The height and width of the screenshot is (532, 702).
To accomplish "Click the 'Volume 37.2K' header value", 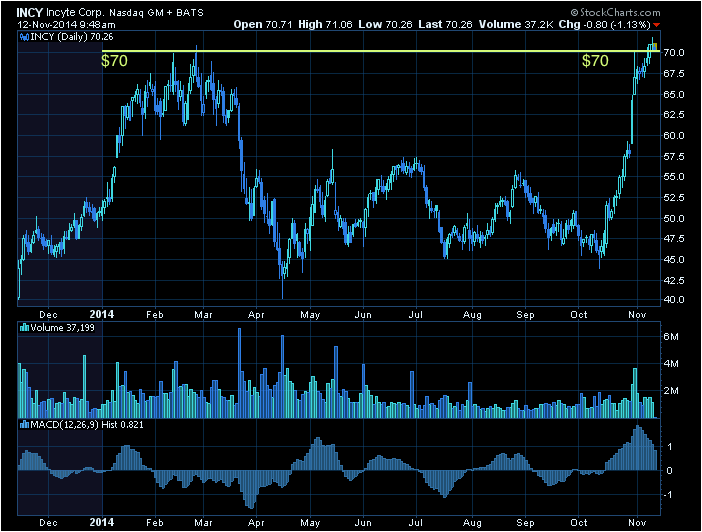I will pyautogui.click(x=516, y=25).
